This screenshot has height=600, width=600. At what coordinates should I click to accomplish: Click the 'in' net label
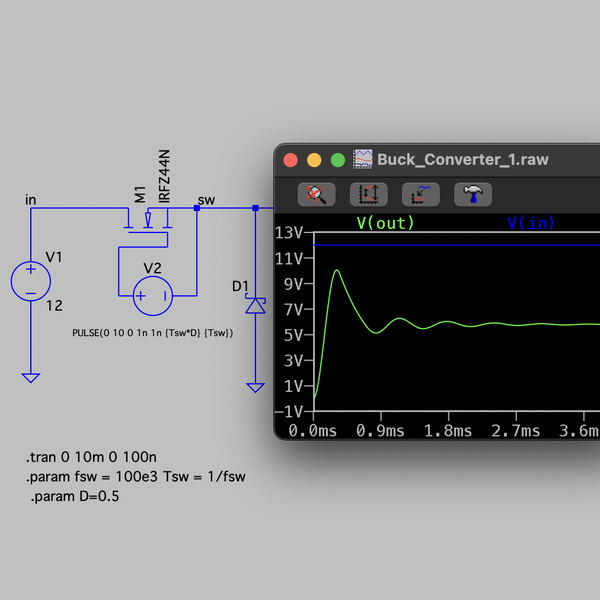click(x=31, y=200)
